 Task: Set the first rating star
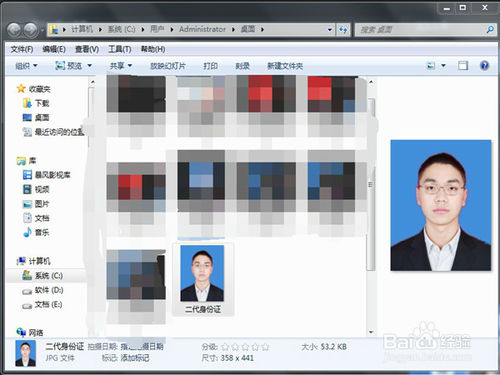[x=225, y=347]
